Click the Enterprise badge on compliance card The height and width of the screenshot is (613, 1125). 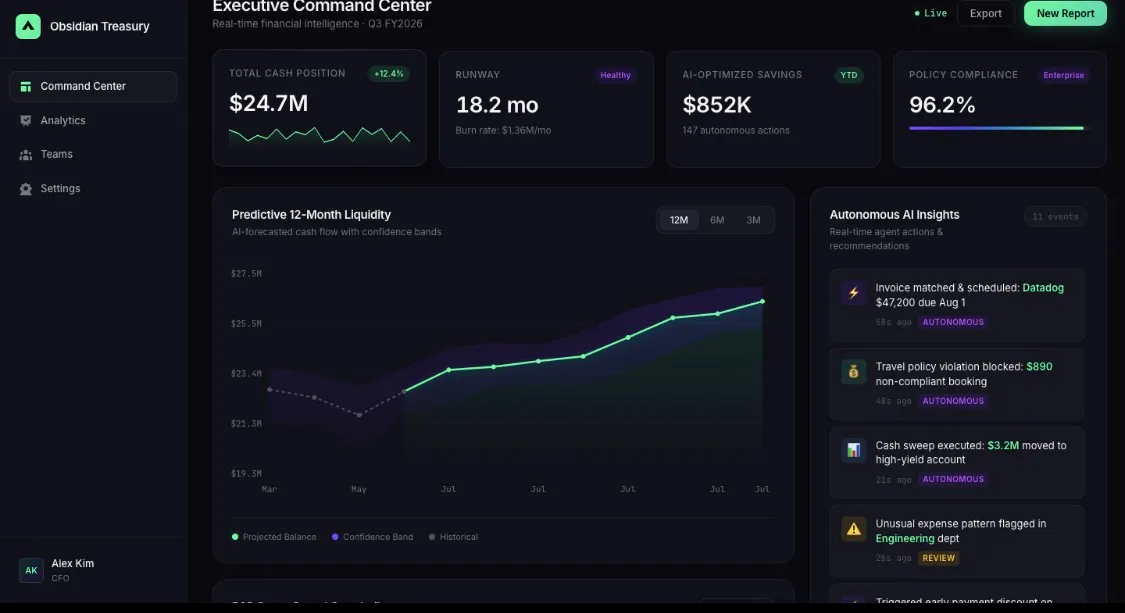coord(1063,75)
